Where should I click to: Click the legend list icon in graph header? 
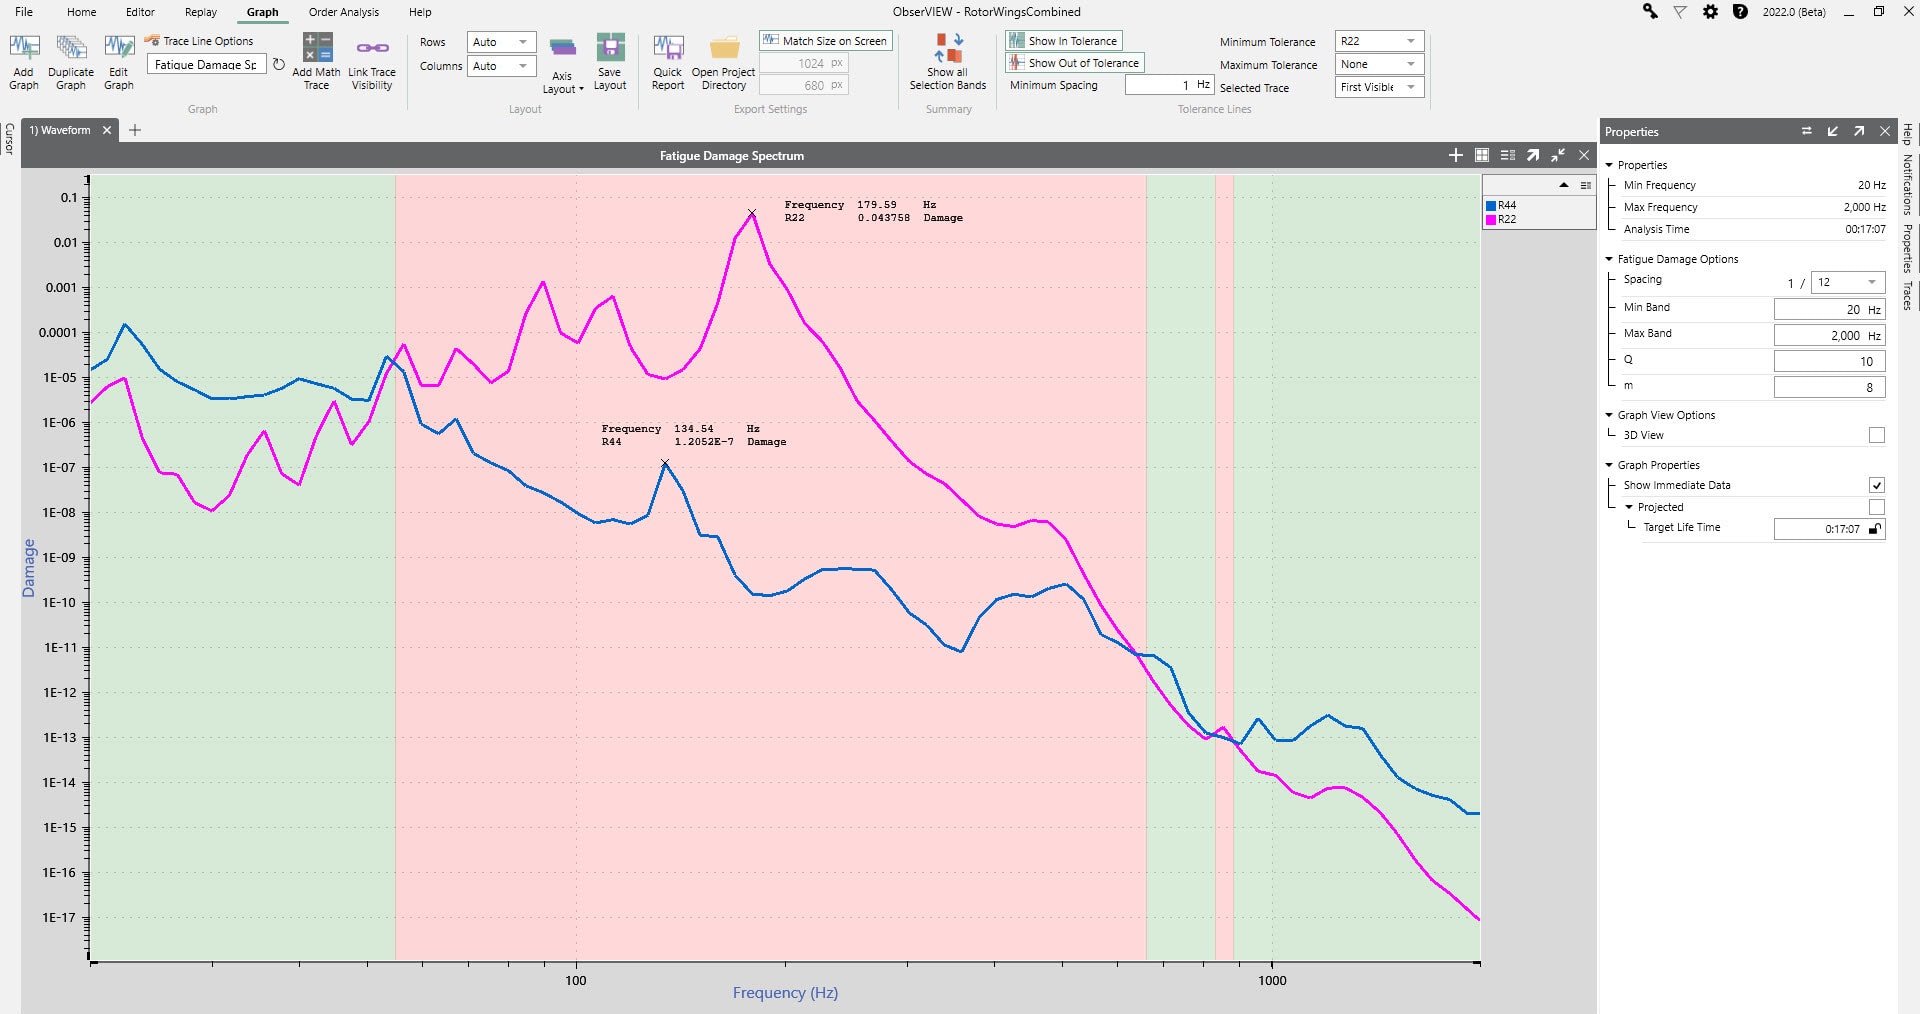(x=1508, y=155)
